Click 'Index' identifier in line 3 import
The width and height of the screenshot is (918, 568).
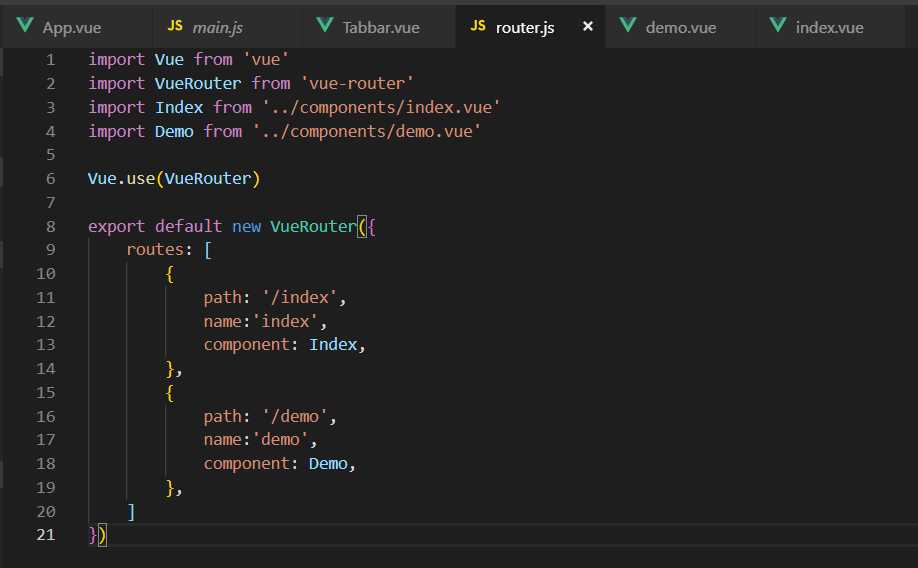[x=179, y=108]
